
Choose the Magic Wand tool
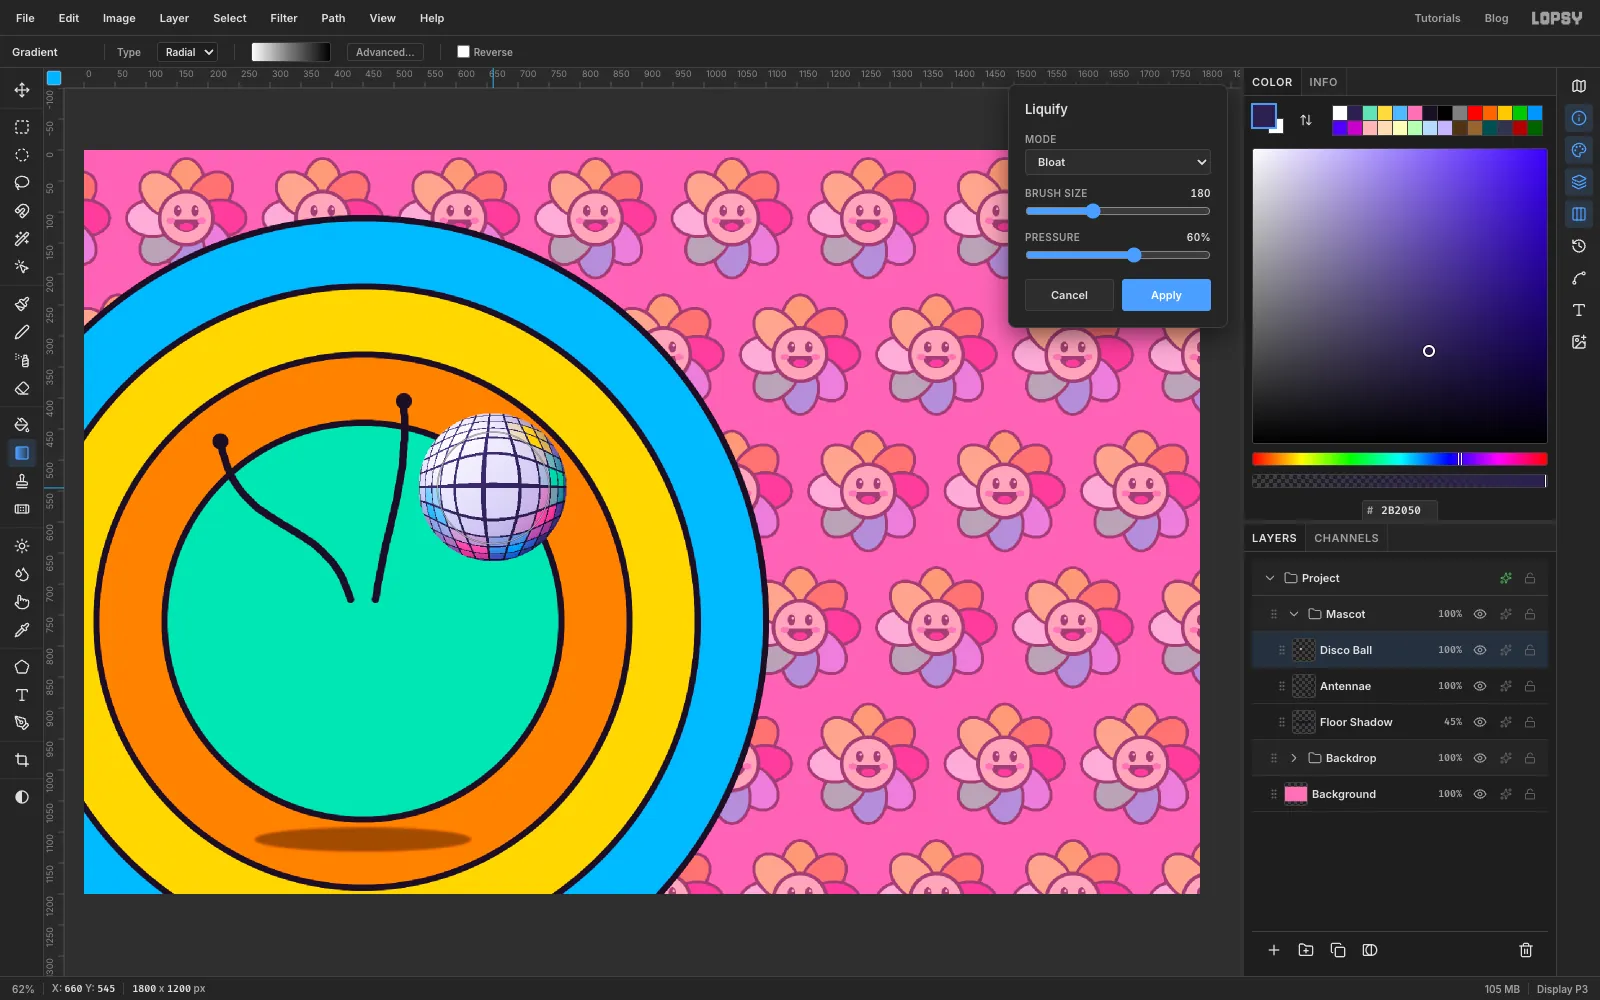coord(22,239)
